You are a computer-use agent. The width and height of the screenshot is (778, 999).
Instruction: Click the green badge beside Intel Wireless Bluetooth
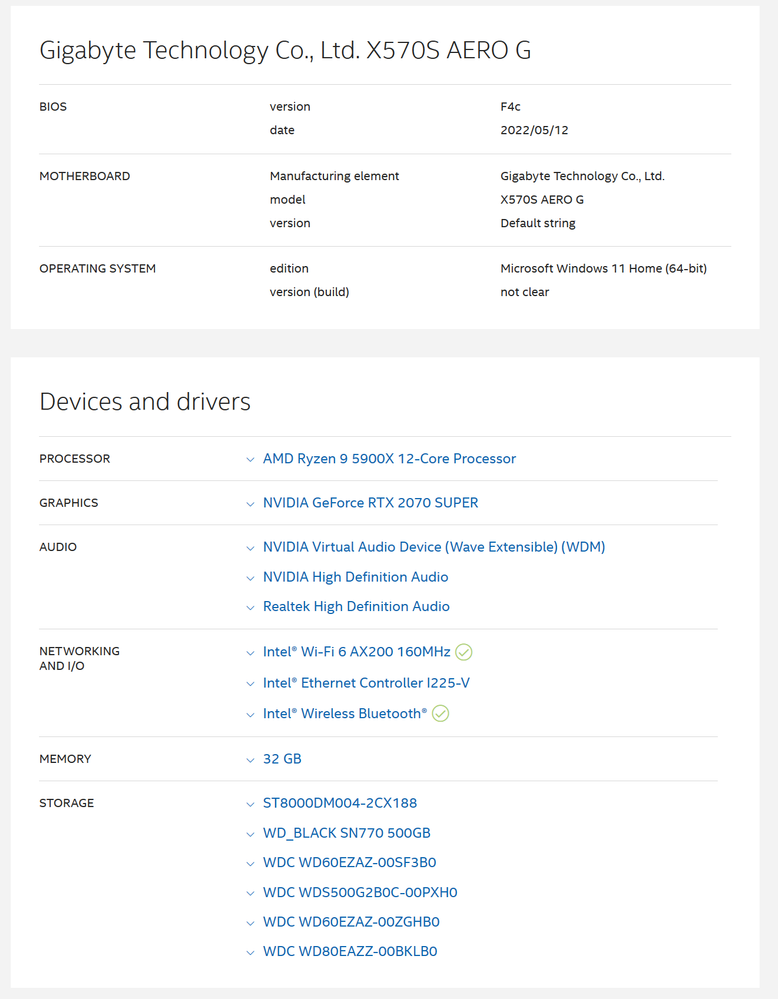coord(440,713)
